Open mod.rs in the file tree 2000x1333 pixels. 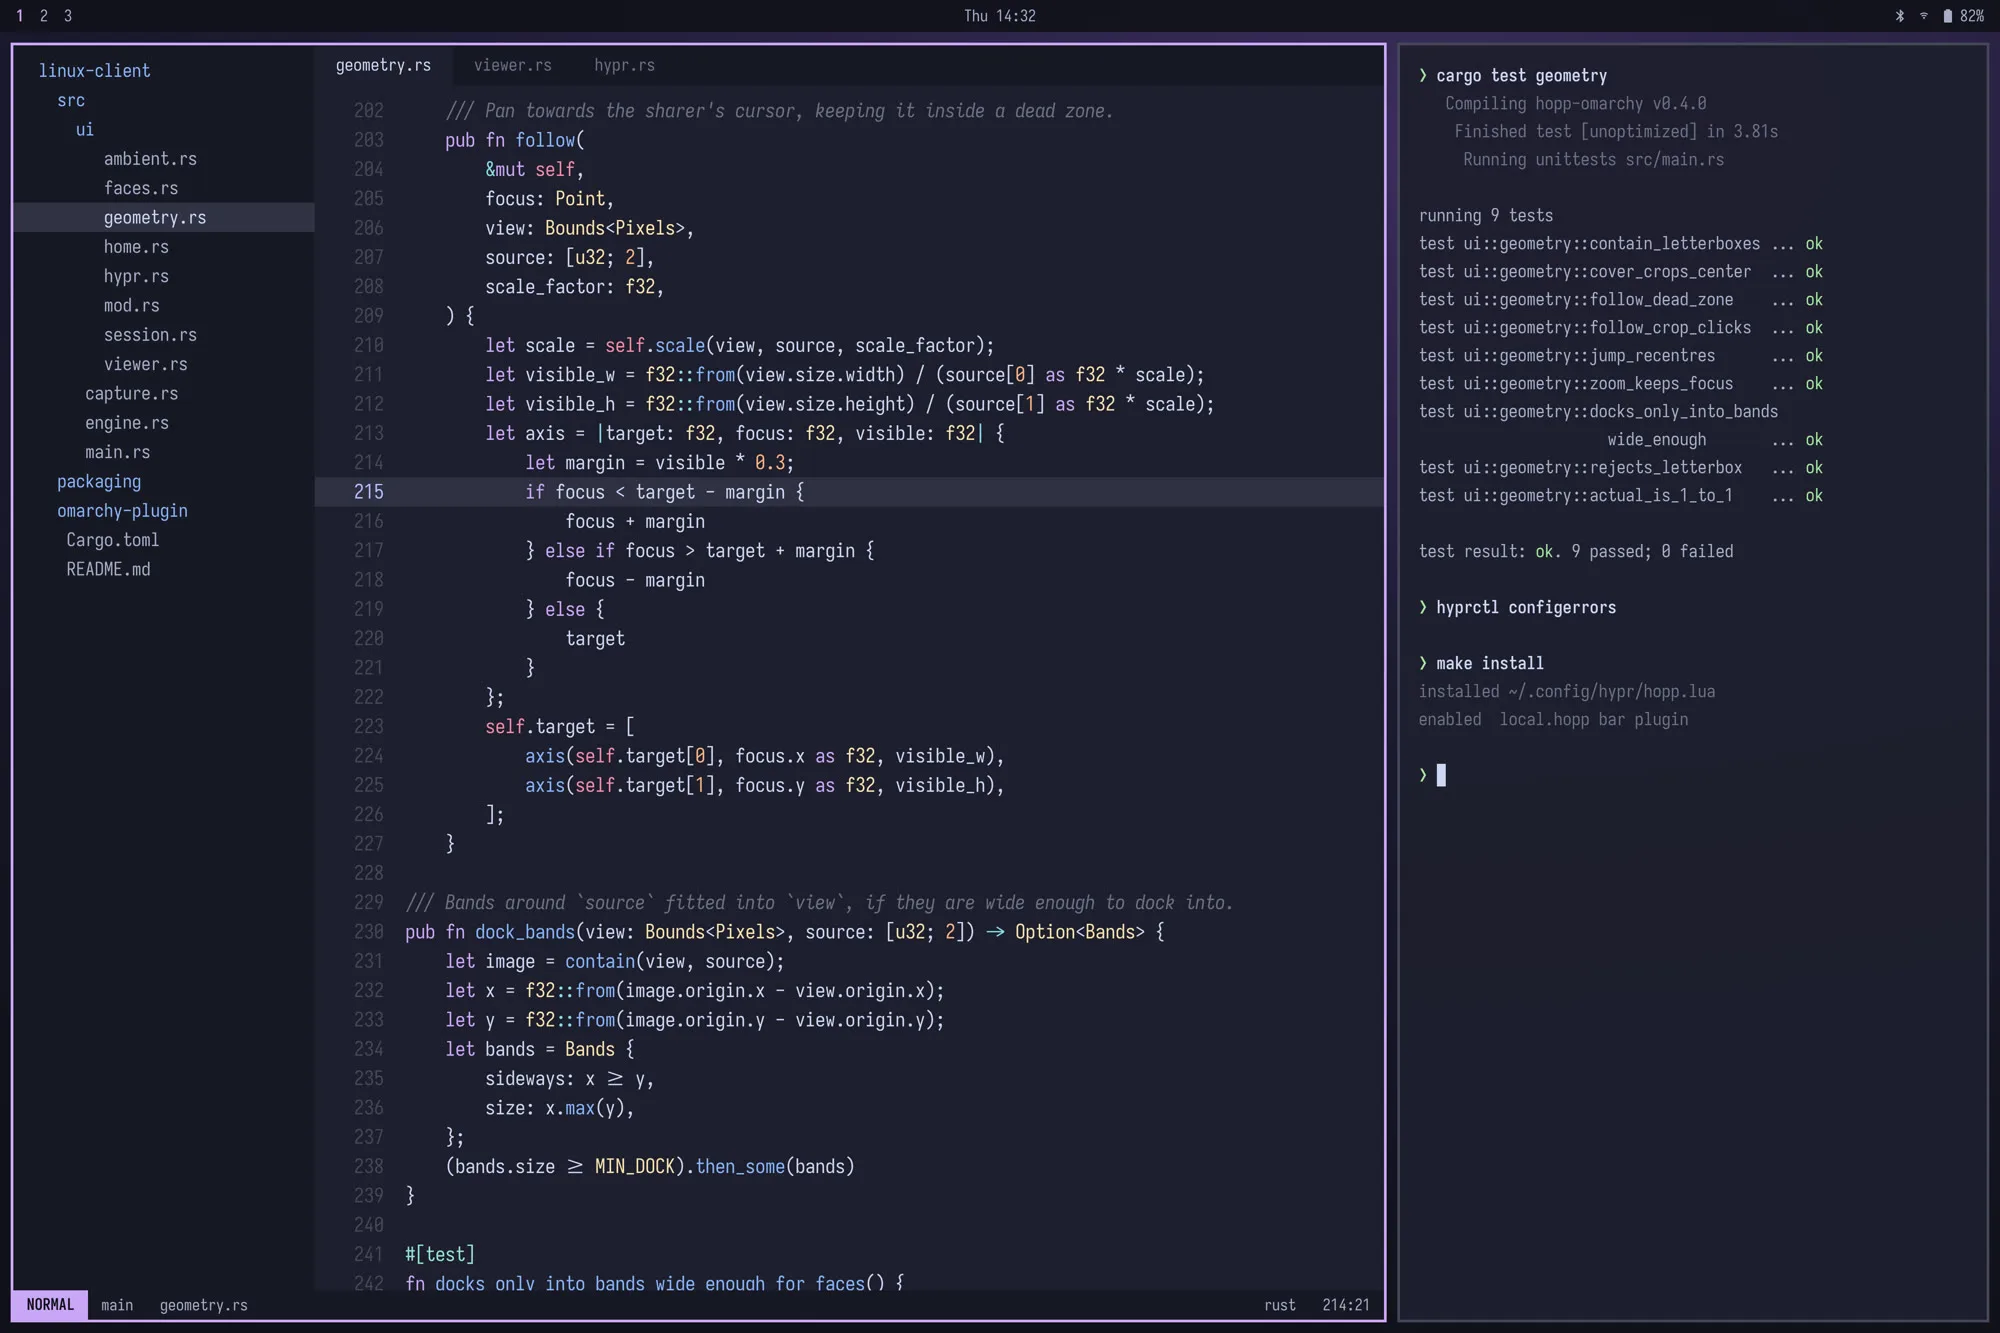tap(131, 305)
